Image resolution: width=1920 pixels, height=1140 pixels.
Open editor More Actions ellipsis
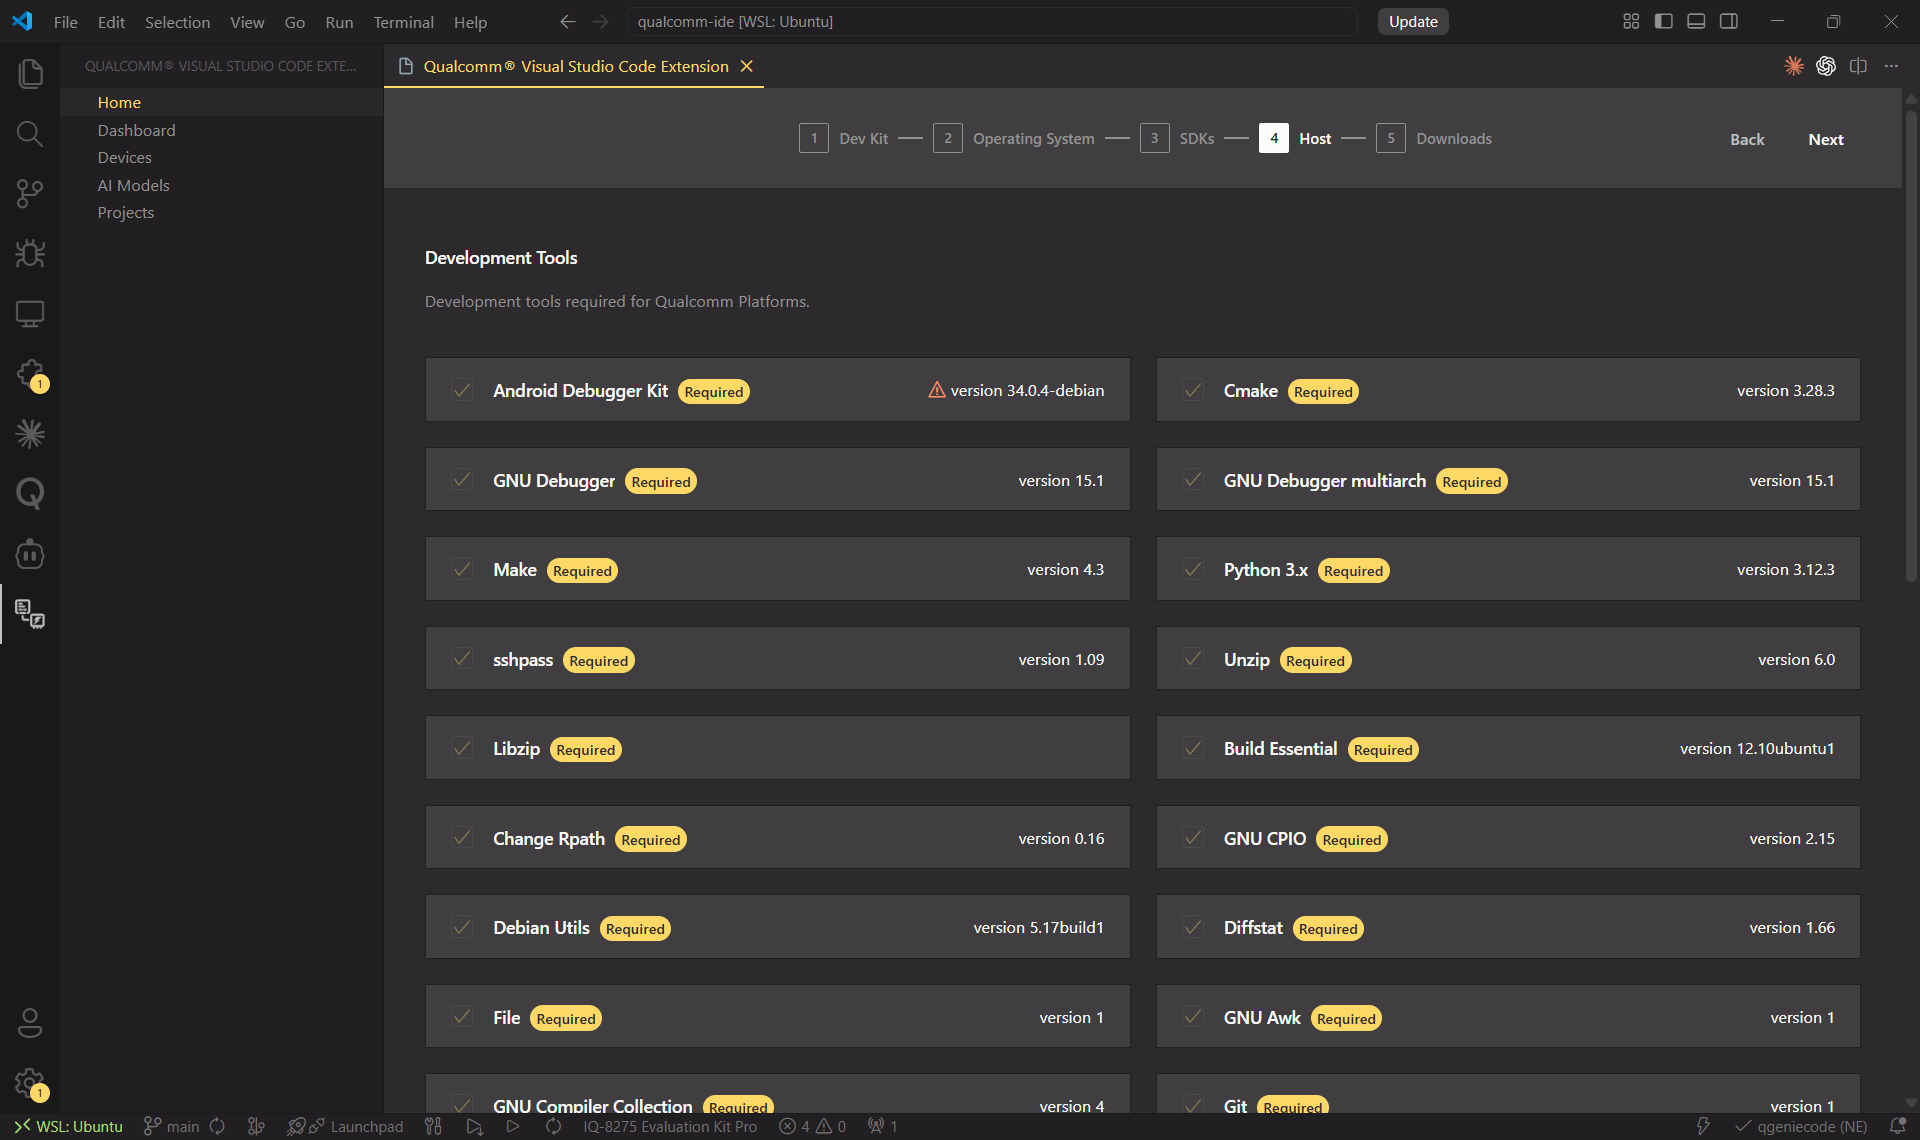tap(1891, 66)
